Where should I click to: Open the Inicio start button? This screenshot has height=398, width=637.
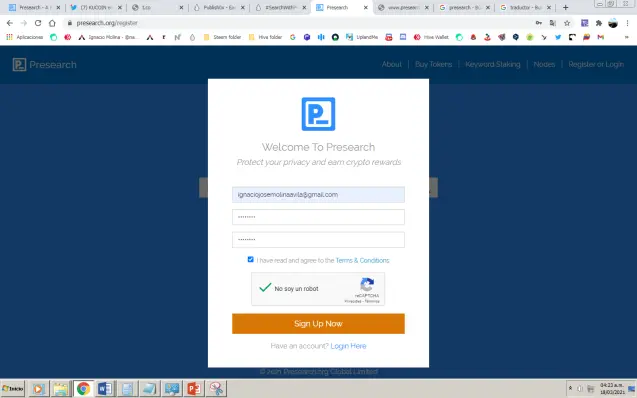pos(13,389)
